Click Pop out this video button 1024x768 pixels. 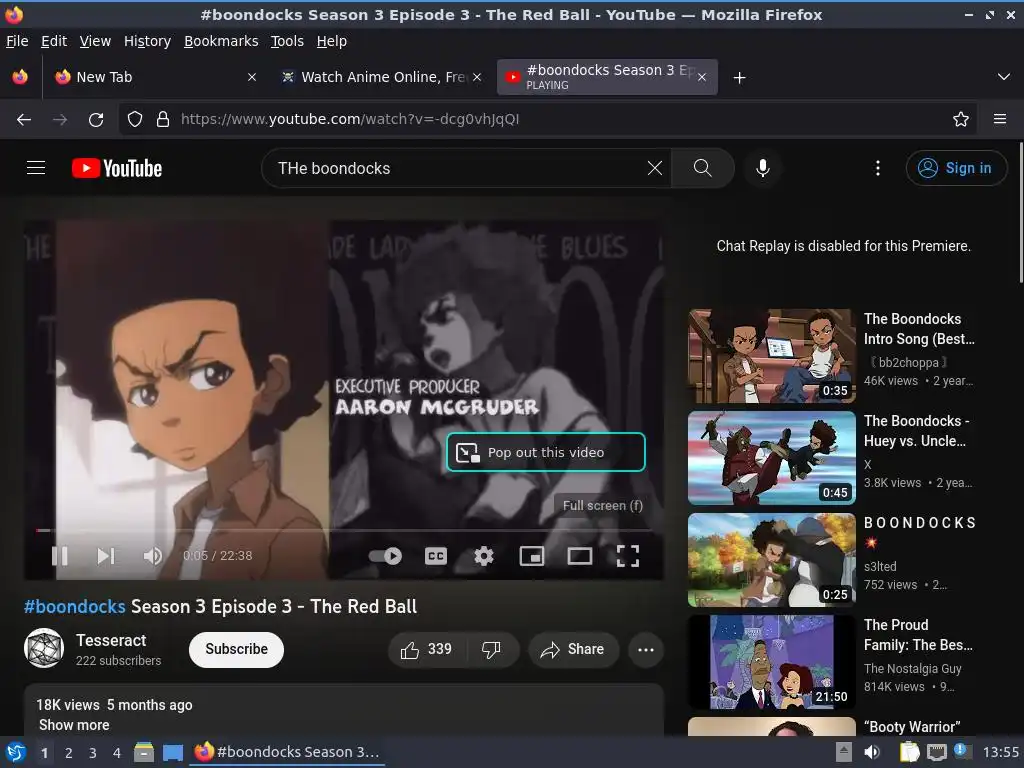coord(546,452)
